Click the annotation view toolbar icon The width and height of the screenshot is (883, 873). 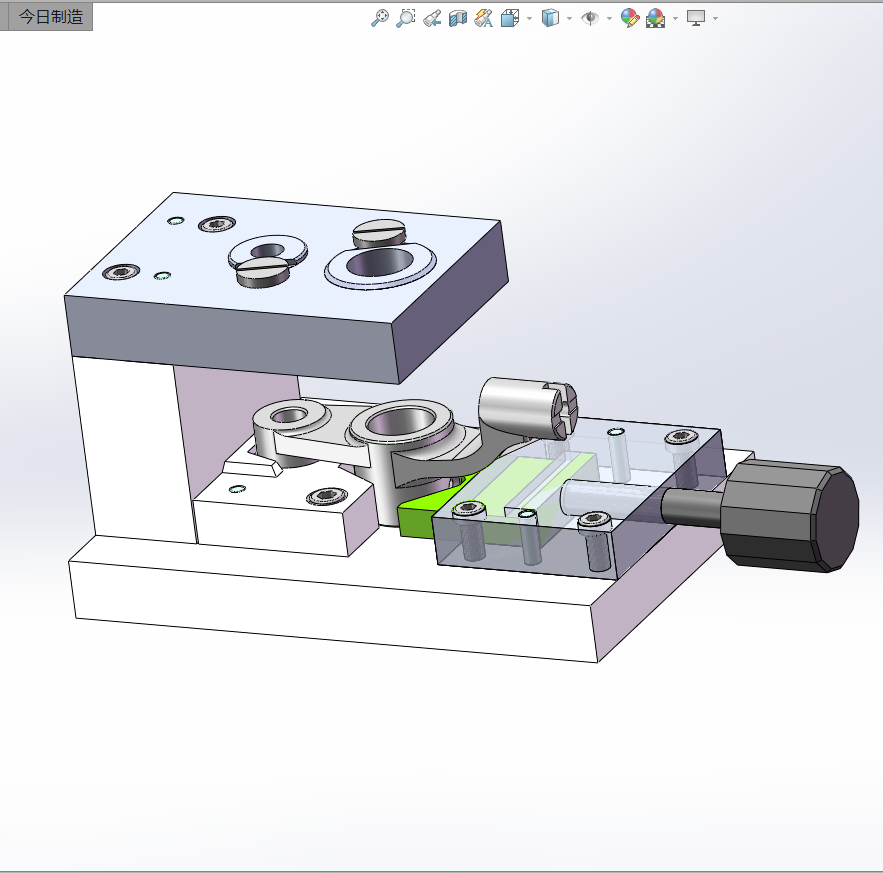coord(482,17)
